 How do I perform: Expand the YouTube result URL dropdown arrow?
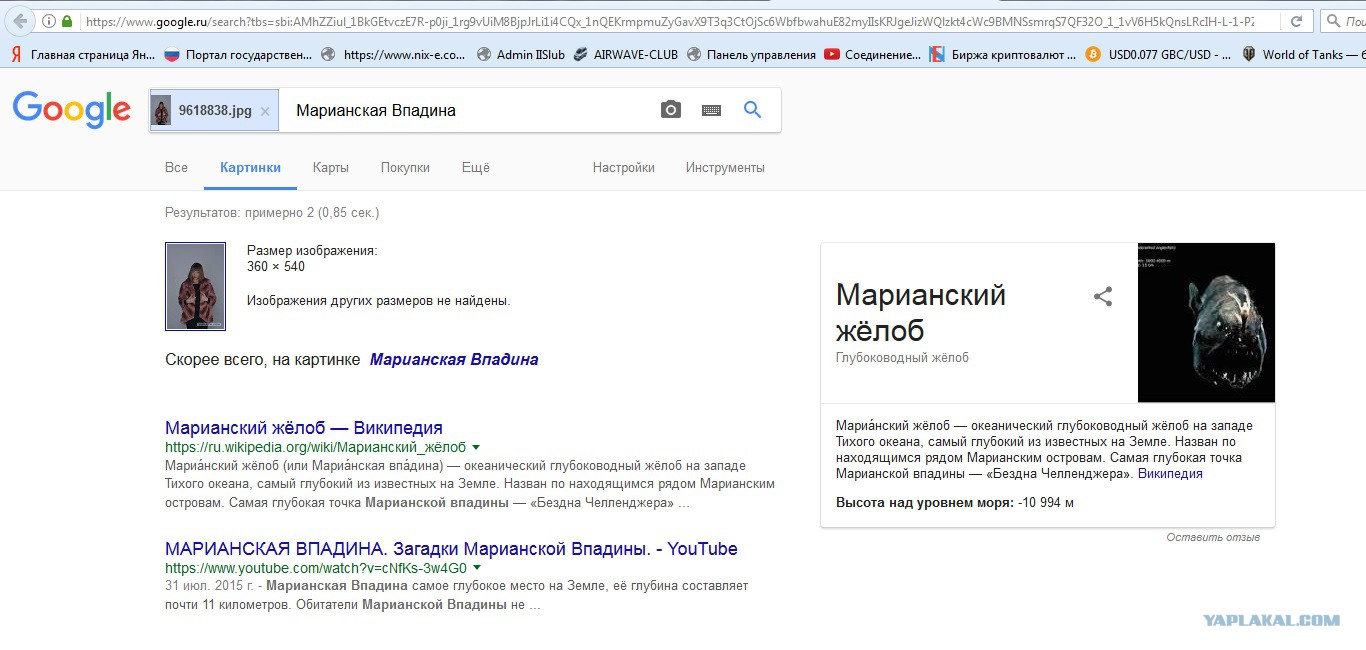476,569
